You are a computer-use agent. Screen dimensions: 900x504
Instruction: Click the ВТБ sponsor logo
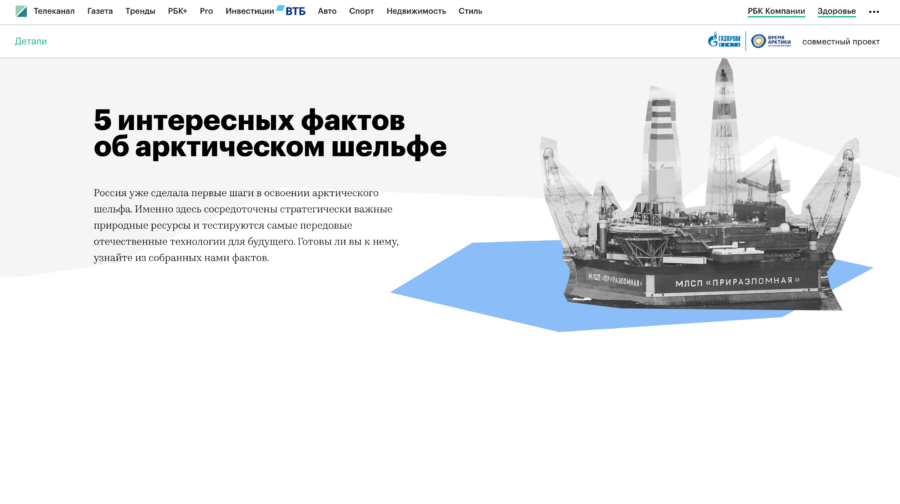292,11
